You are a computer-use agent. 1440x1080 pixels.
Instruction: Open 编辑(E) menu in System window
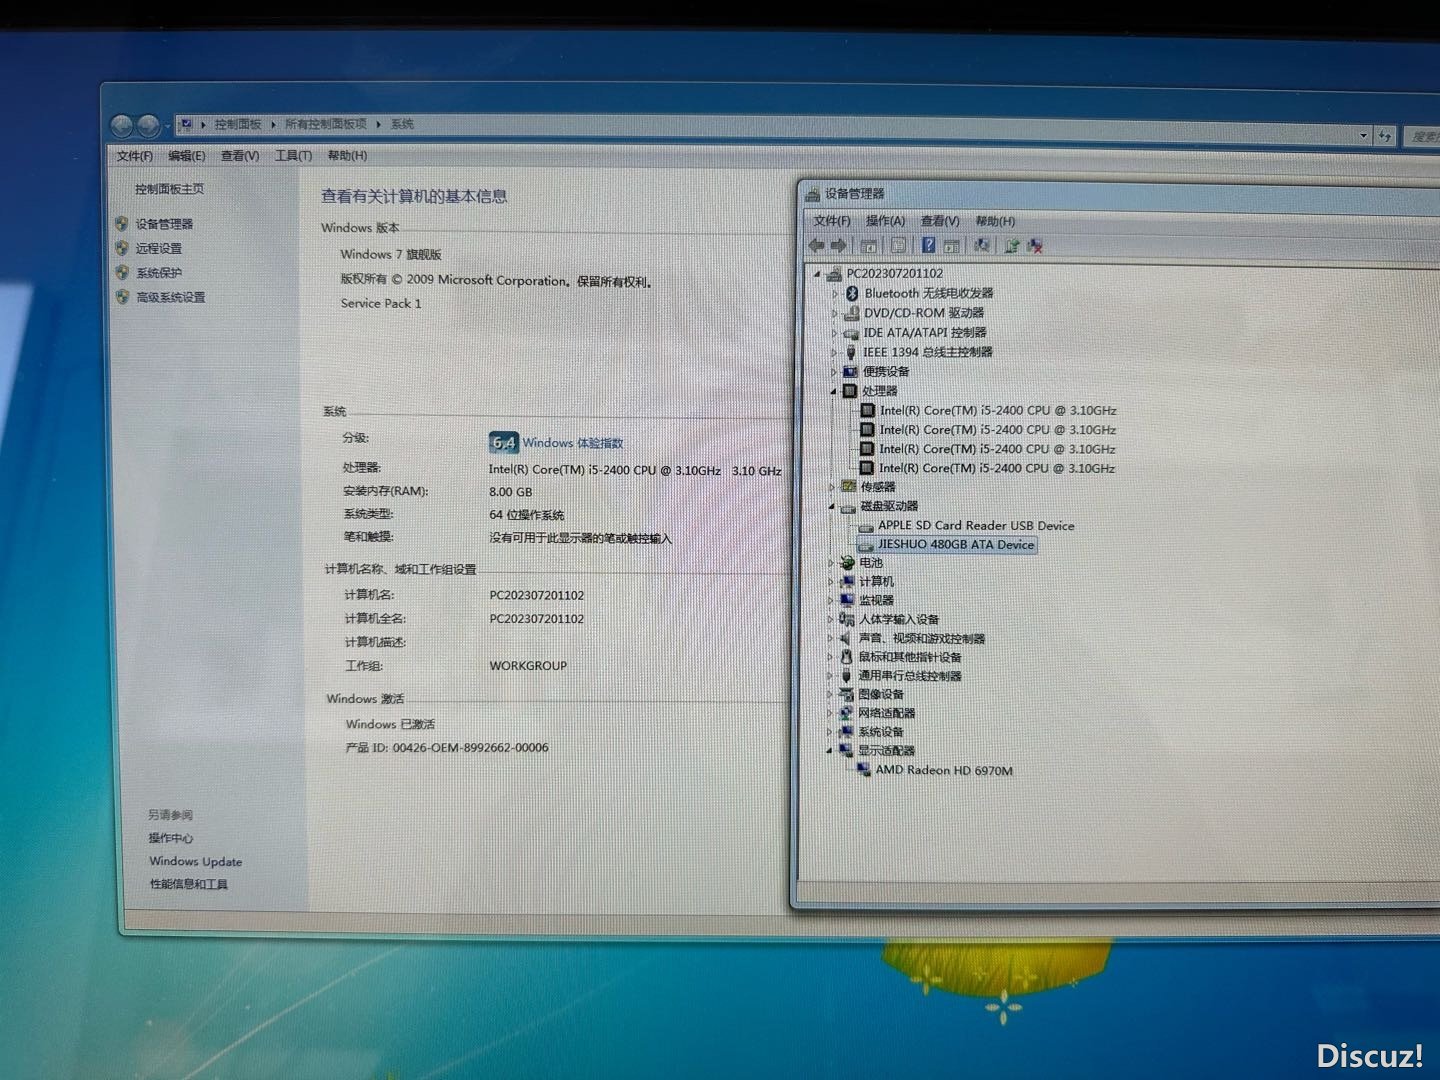187,156
